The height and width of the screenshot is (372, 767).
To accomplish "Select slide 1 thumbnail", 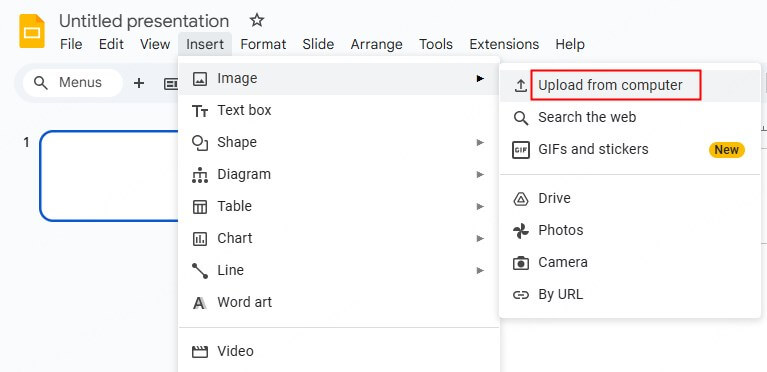I will [109, 176].
